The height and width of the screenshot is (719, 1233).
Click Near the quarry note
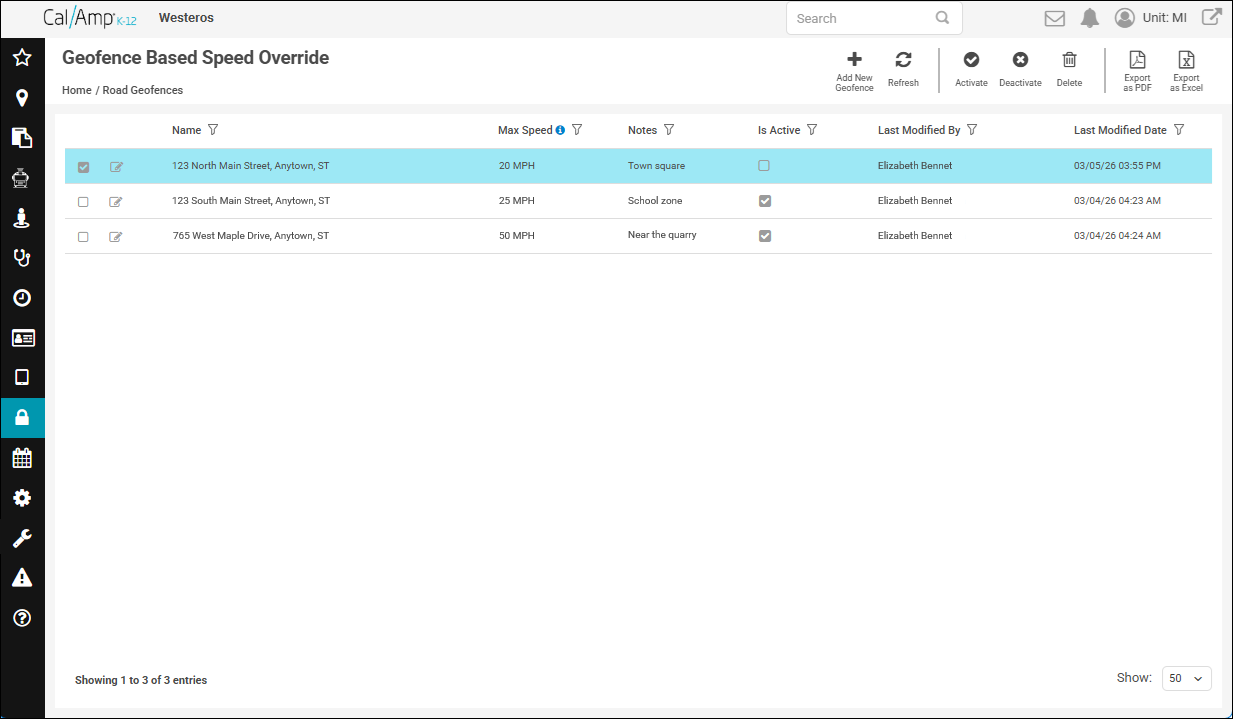(662, 235)
